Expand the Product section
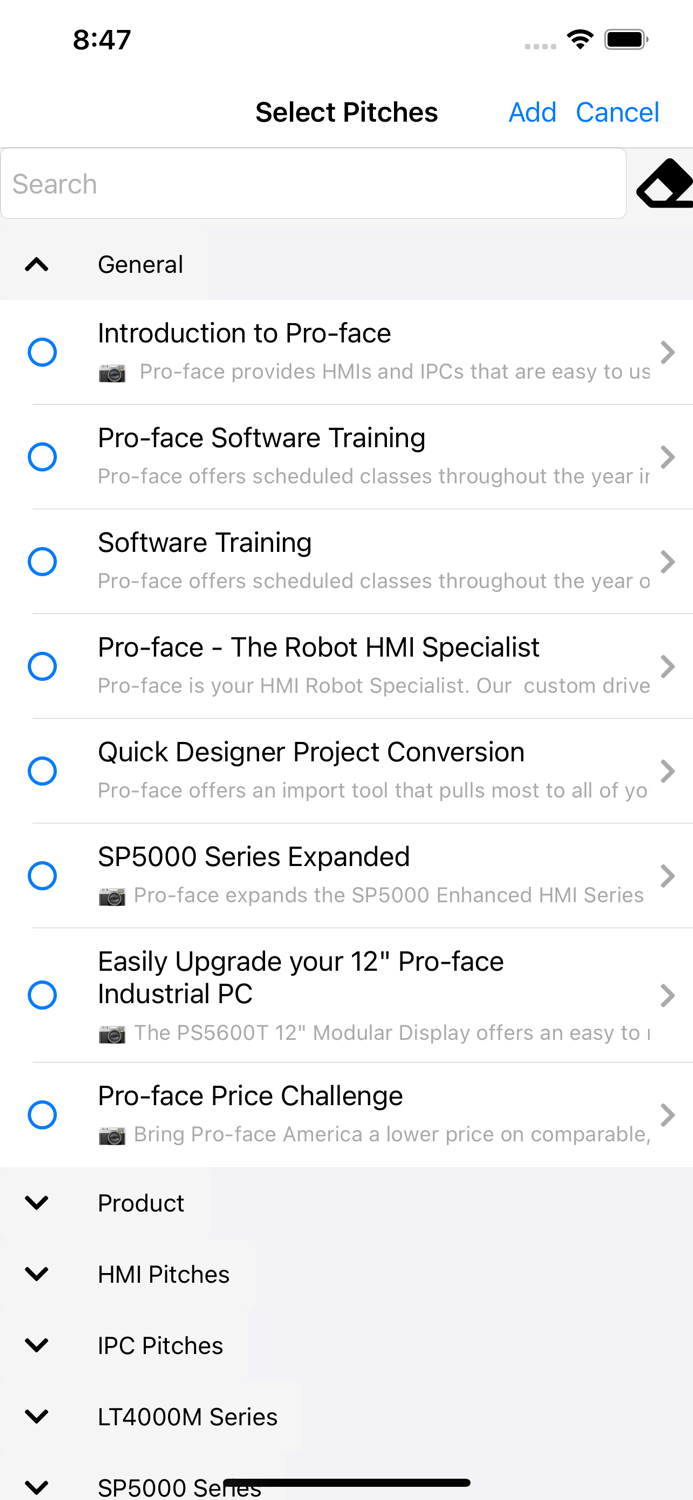 (x=36, y=1203)
